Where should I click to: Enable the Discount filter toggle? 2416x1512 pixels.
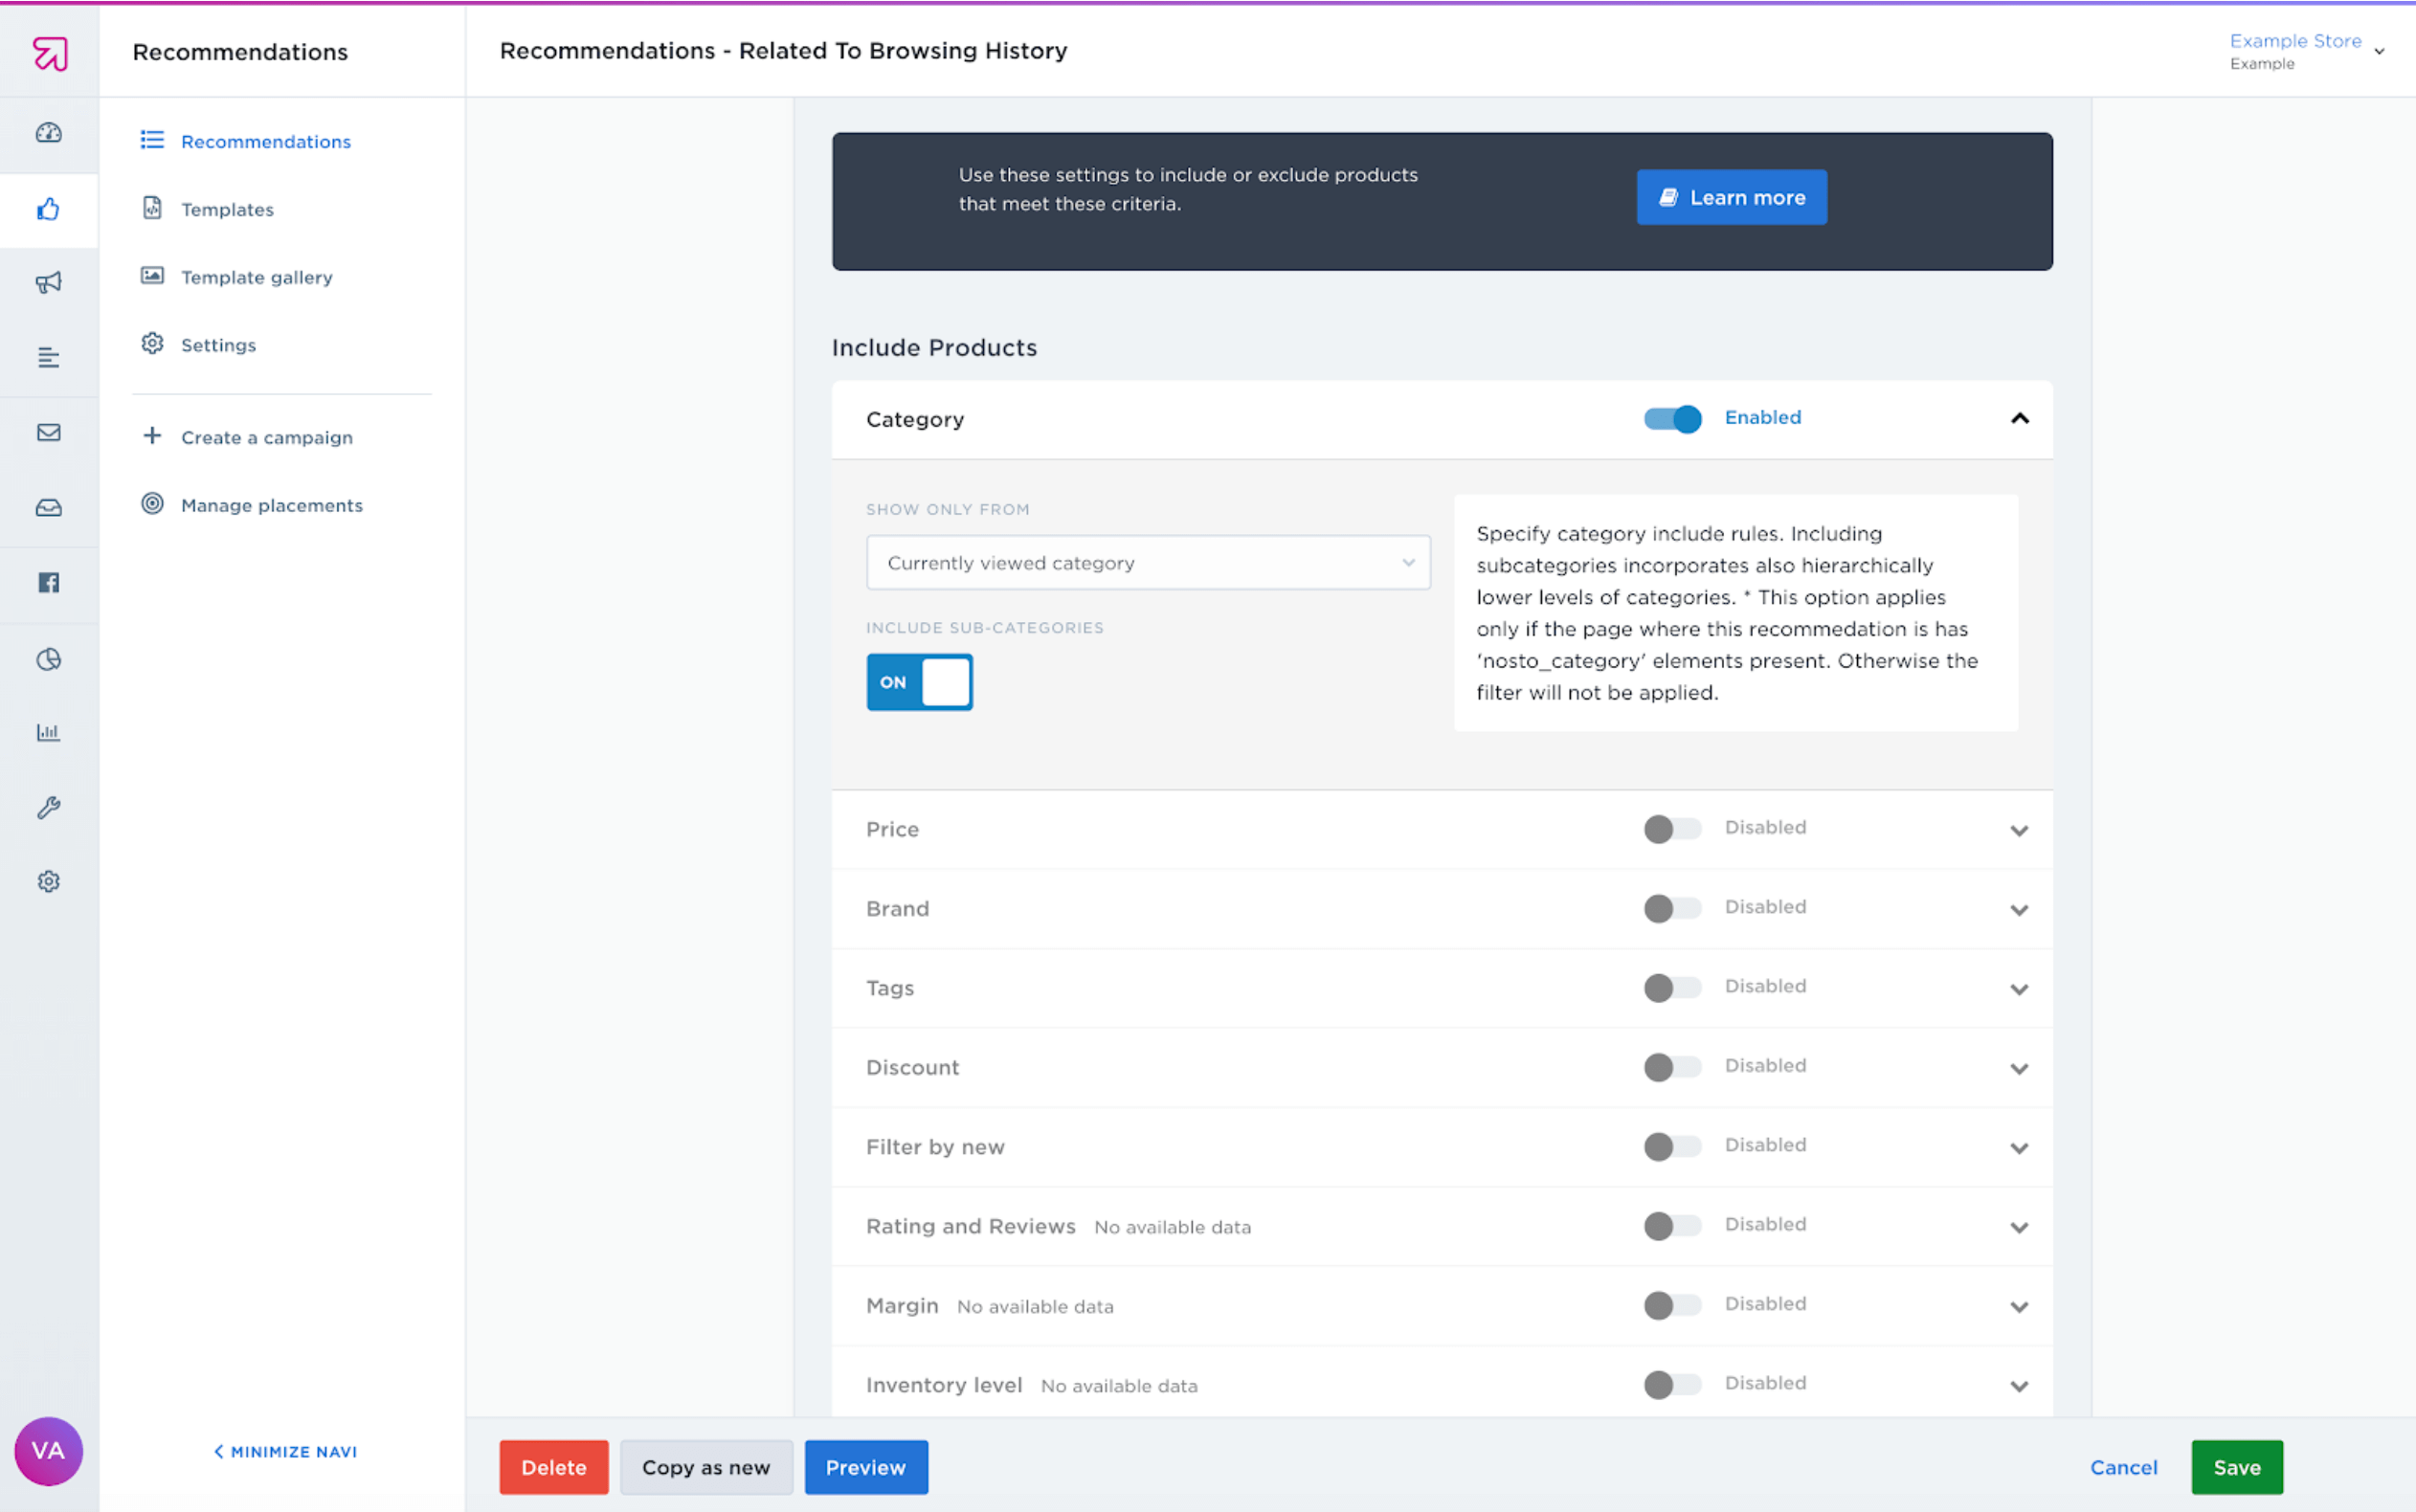click(x=1672, y=1067)
